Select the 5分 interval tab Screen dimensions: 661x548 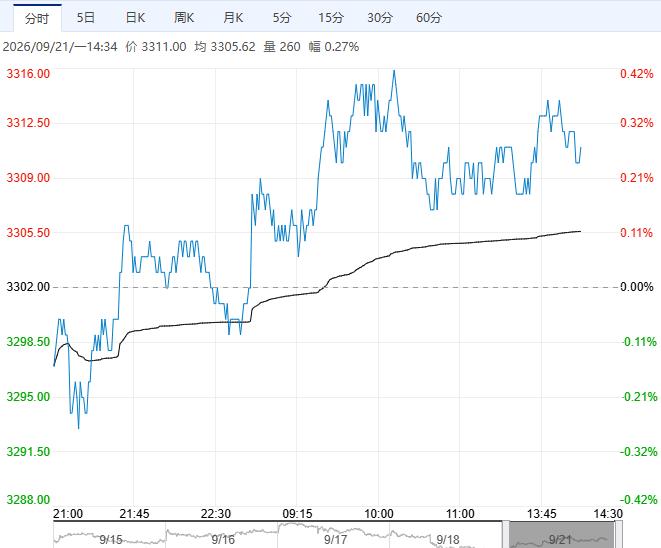point(282,18)
